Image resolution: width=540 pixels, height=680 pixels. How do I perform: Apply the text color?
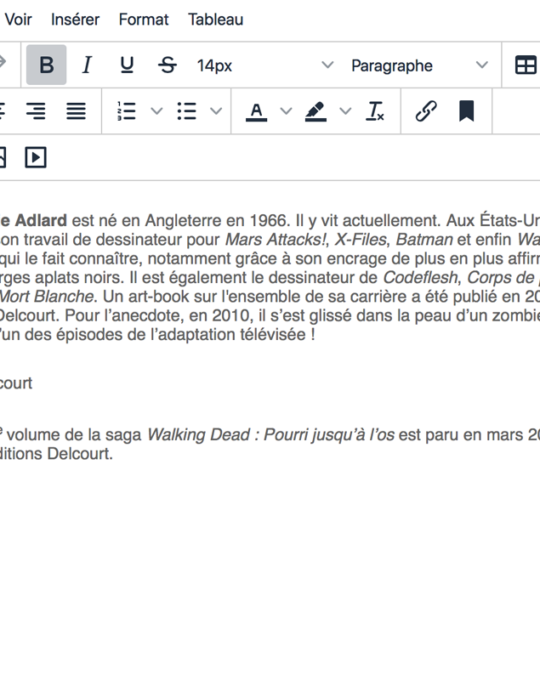click(256, 111)
